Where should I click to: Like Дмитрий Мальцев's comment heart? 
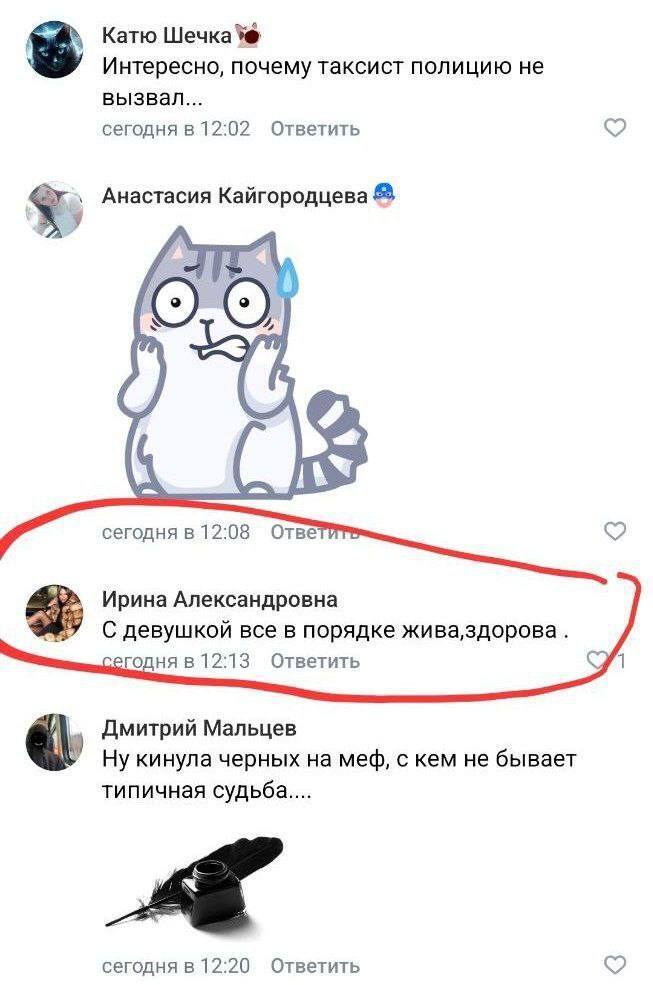[615, 964]
